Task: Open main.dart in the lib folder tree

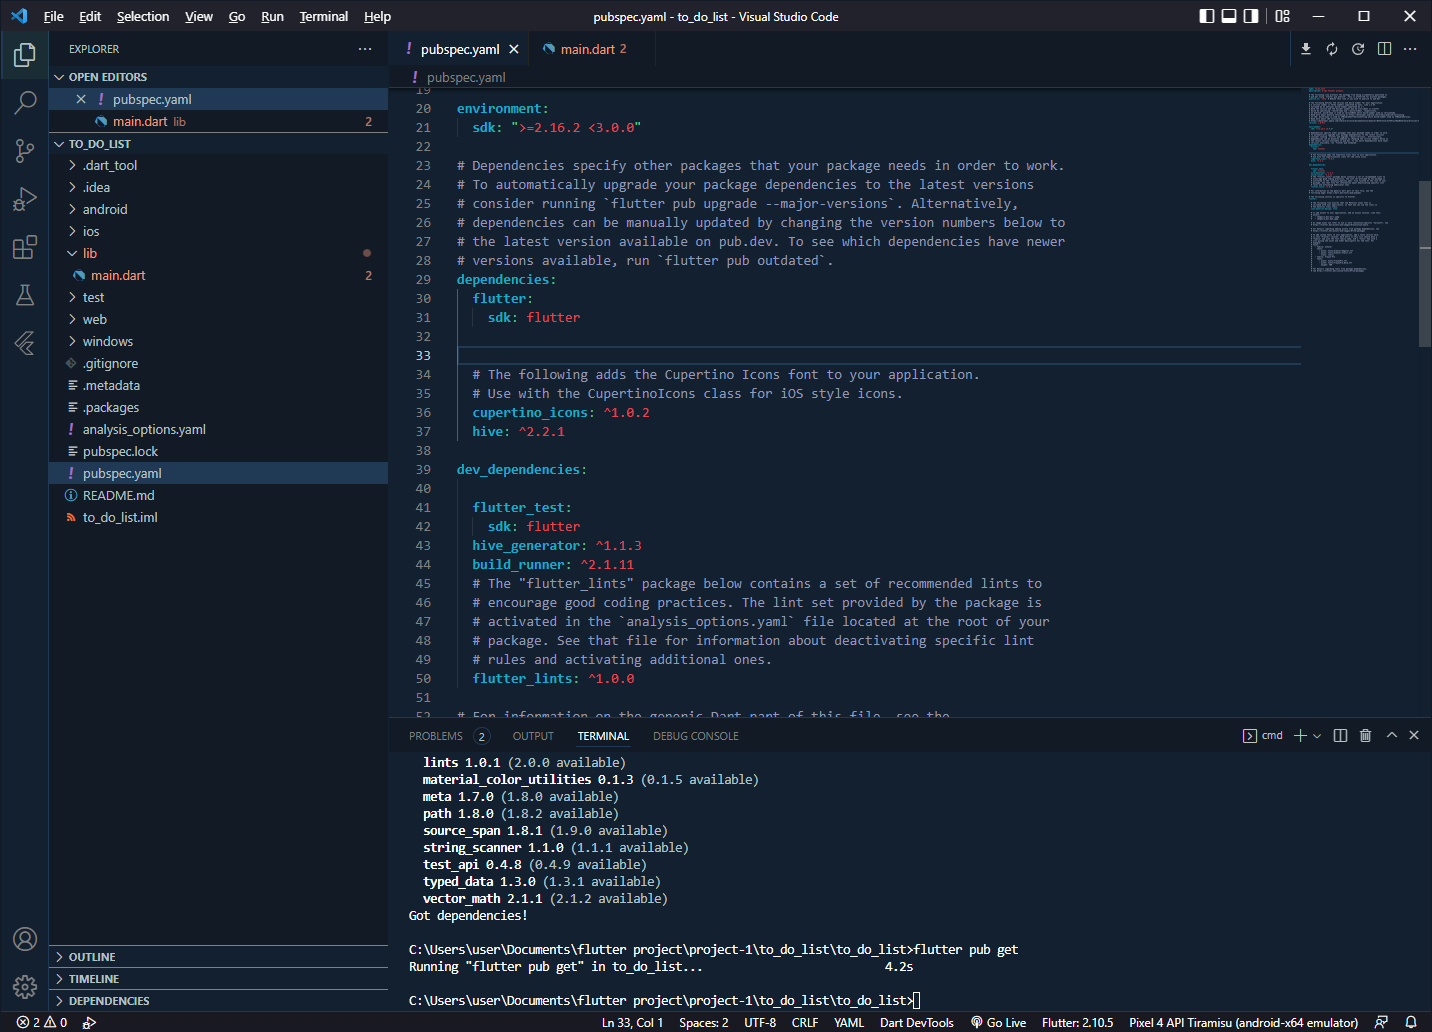Action: coord(218,275)
